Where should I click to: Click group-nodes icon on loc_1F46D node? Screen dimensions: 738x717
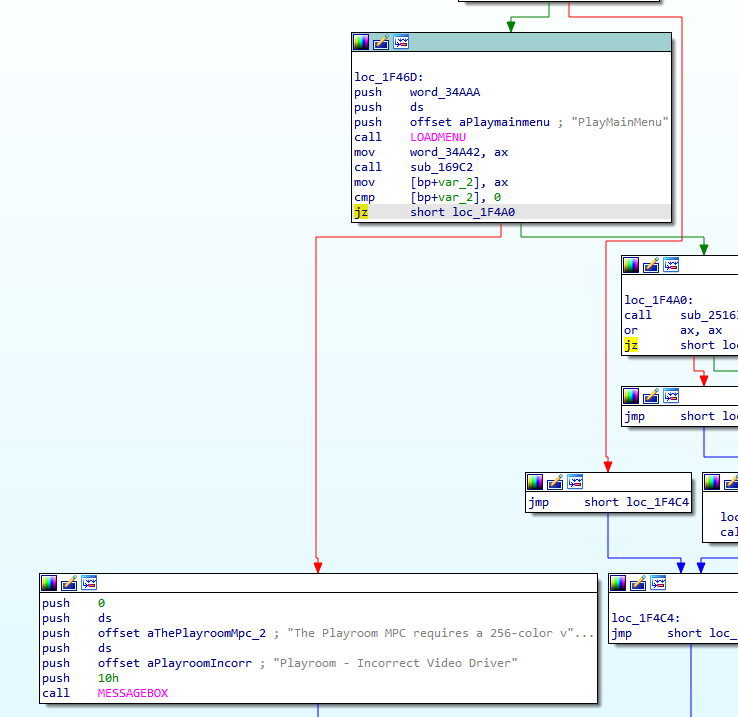(401, 42)
